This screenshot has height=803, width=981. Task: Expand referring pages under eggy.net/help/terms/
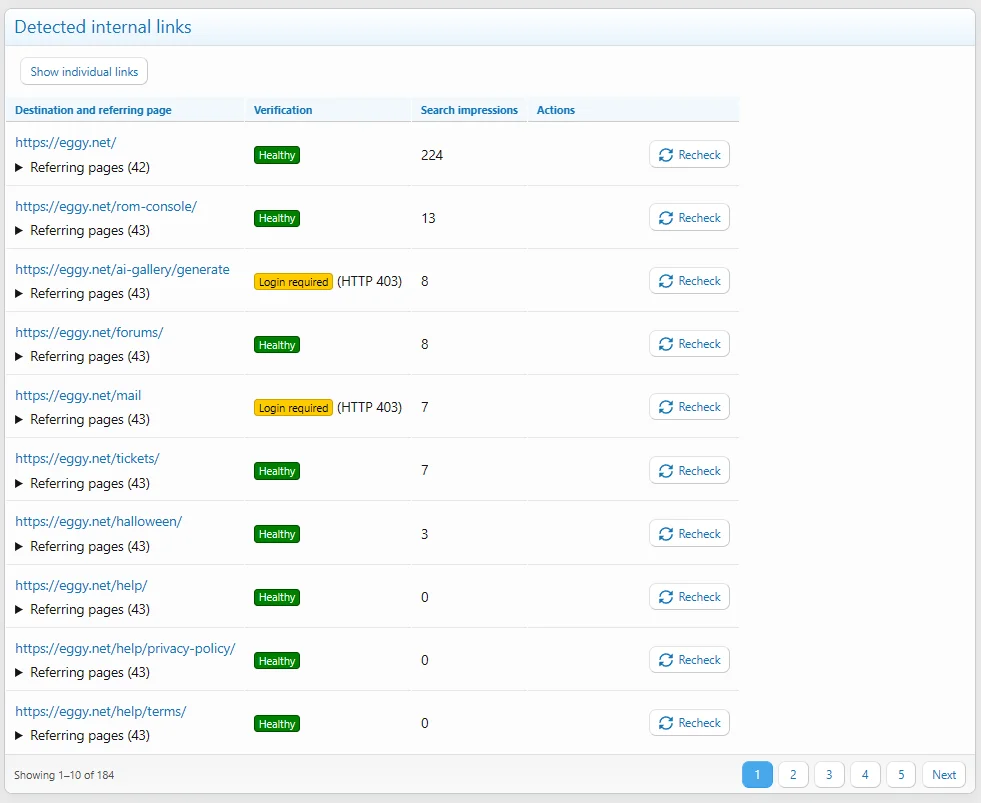click(82, 735)
